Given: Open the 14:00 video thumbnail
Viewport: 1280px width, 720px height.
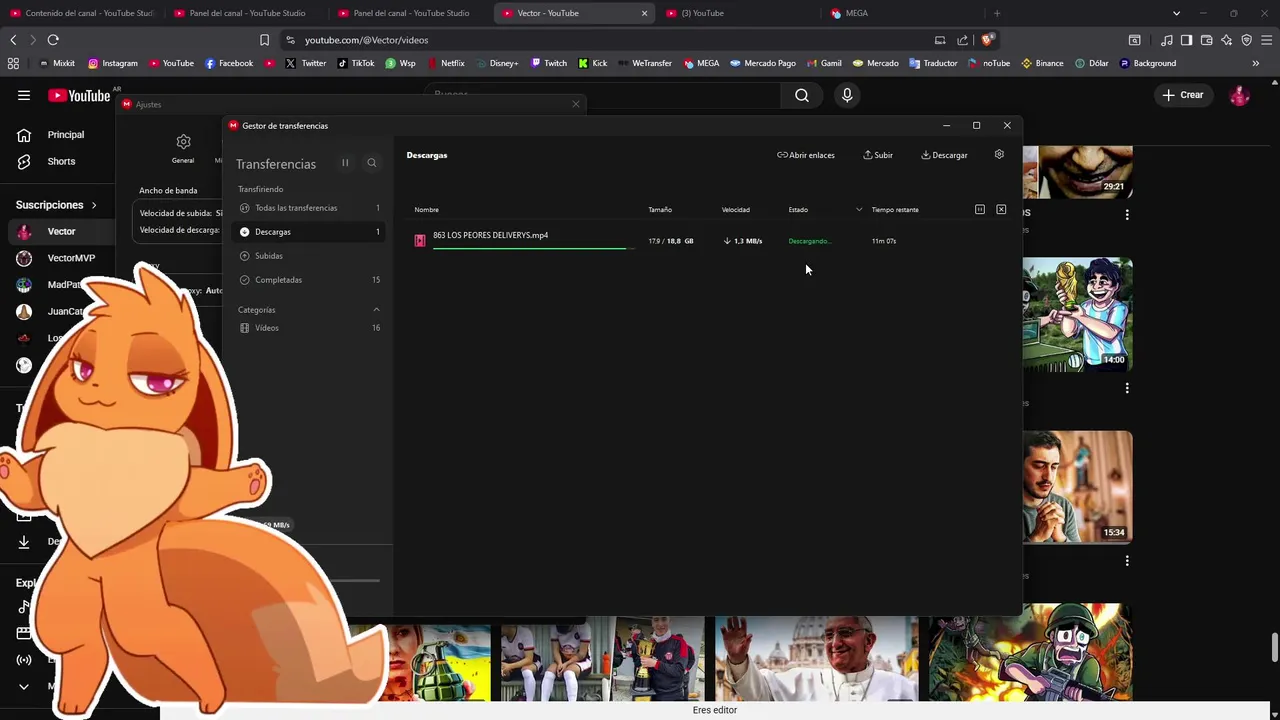Looking at the screenshot, I should 1077,314.
